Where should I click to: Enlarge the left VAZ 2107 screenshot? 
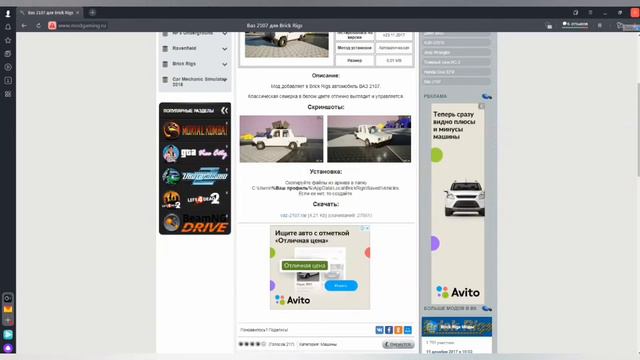click(x=281, y=139)
